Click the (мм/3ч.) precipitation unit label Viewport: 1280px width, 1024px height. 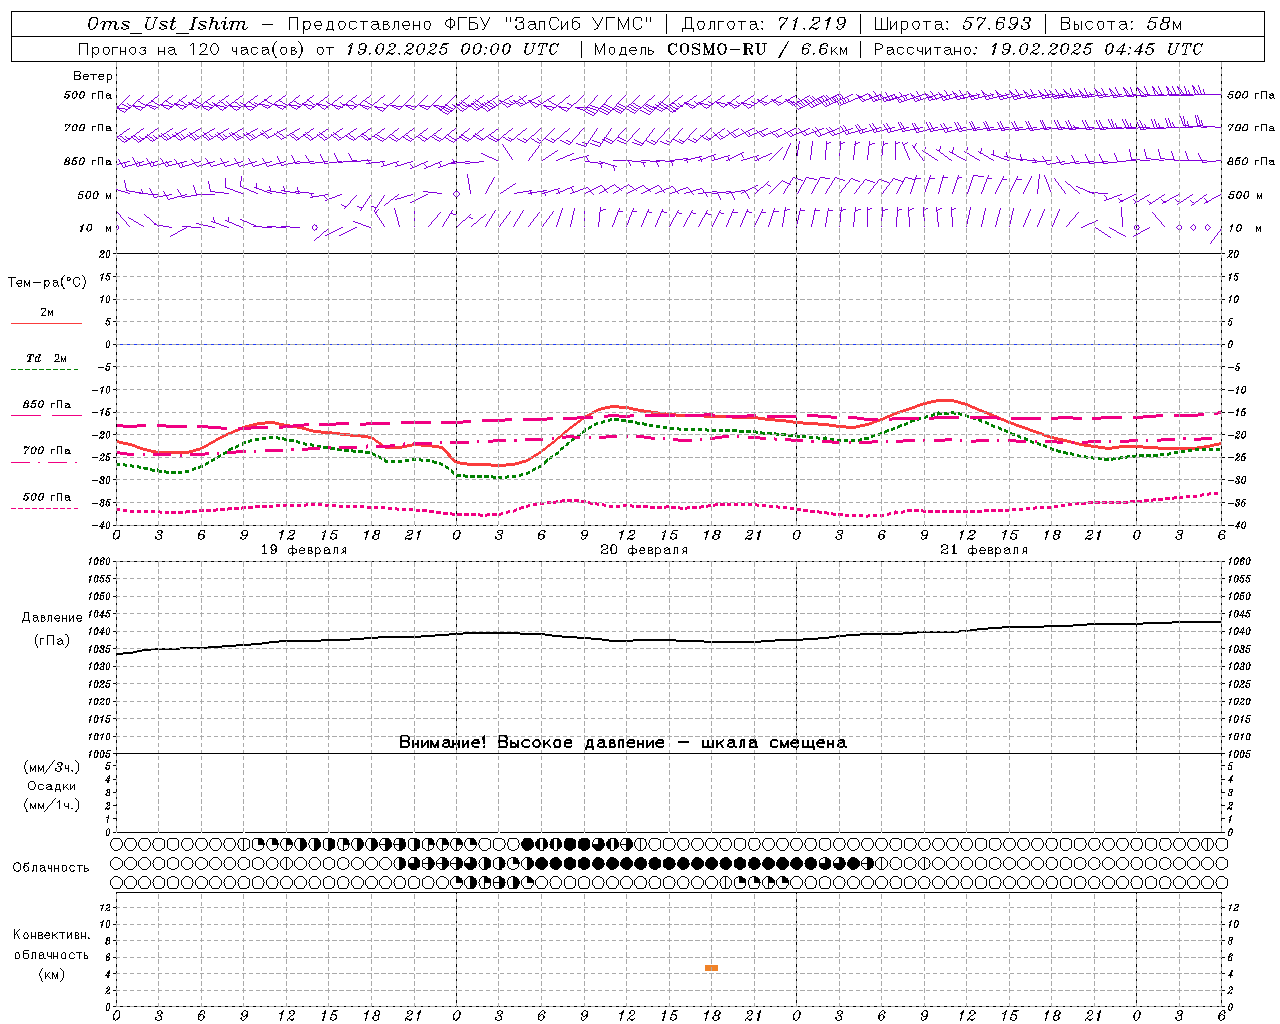click(x=52, y=767)
